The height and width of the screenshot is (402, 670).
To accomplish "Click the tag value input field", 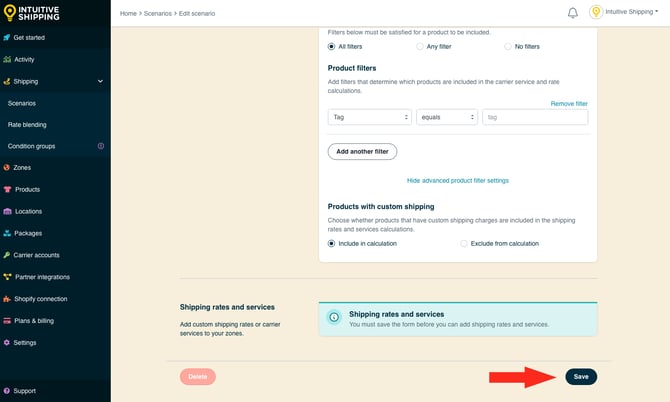I will [x=534, y=117].
